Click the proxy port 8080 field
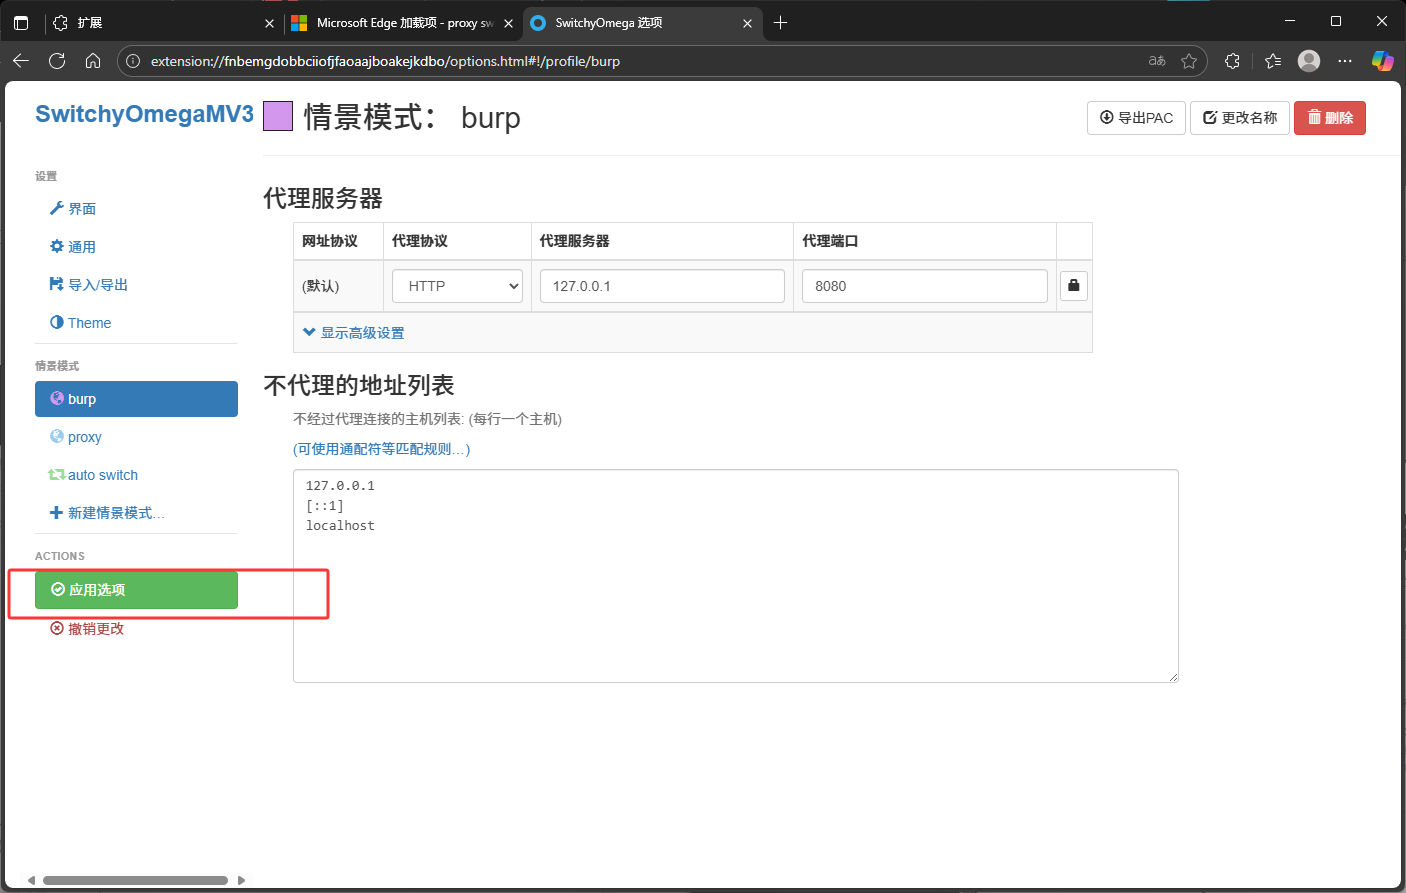 point(925,286)
